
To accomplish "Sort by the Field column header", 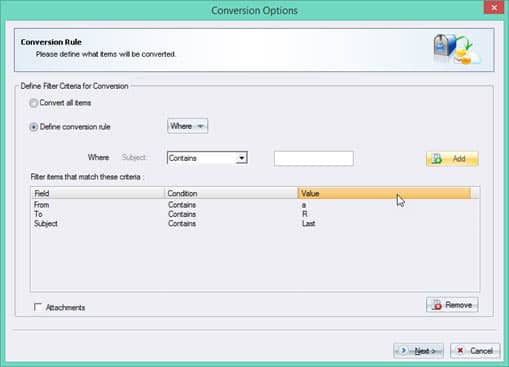I will click(x=98, y=193).
